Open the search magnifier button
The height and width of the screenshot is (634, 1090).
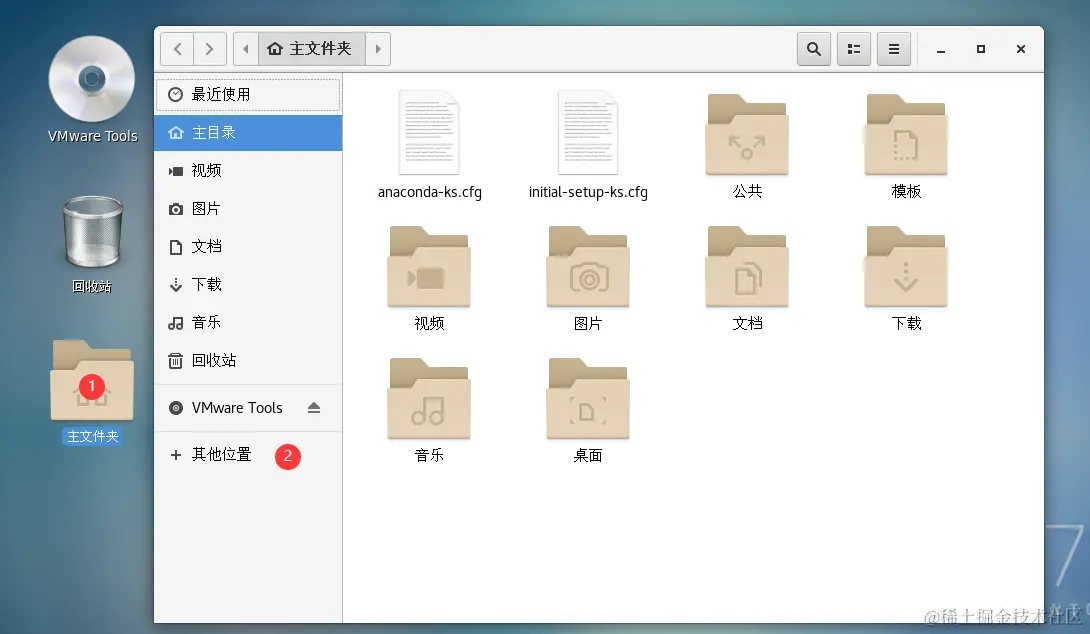click(813, 49)
